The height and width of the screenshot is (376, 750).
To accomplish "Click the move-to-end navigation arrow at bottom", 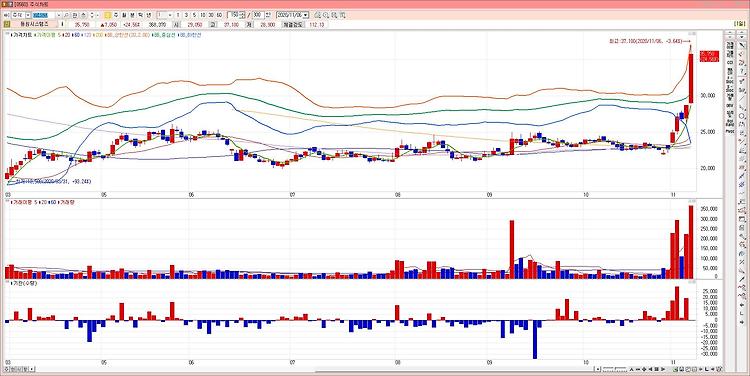I will 663,369.
